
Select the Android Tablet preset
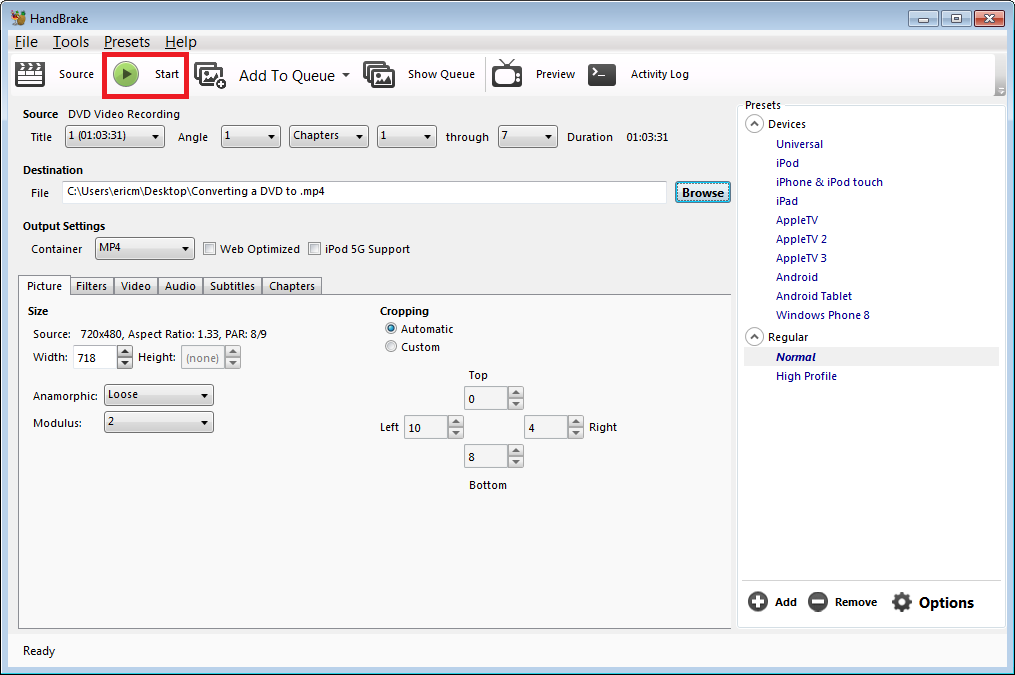(814, 296)
